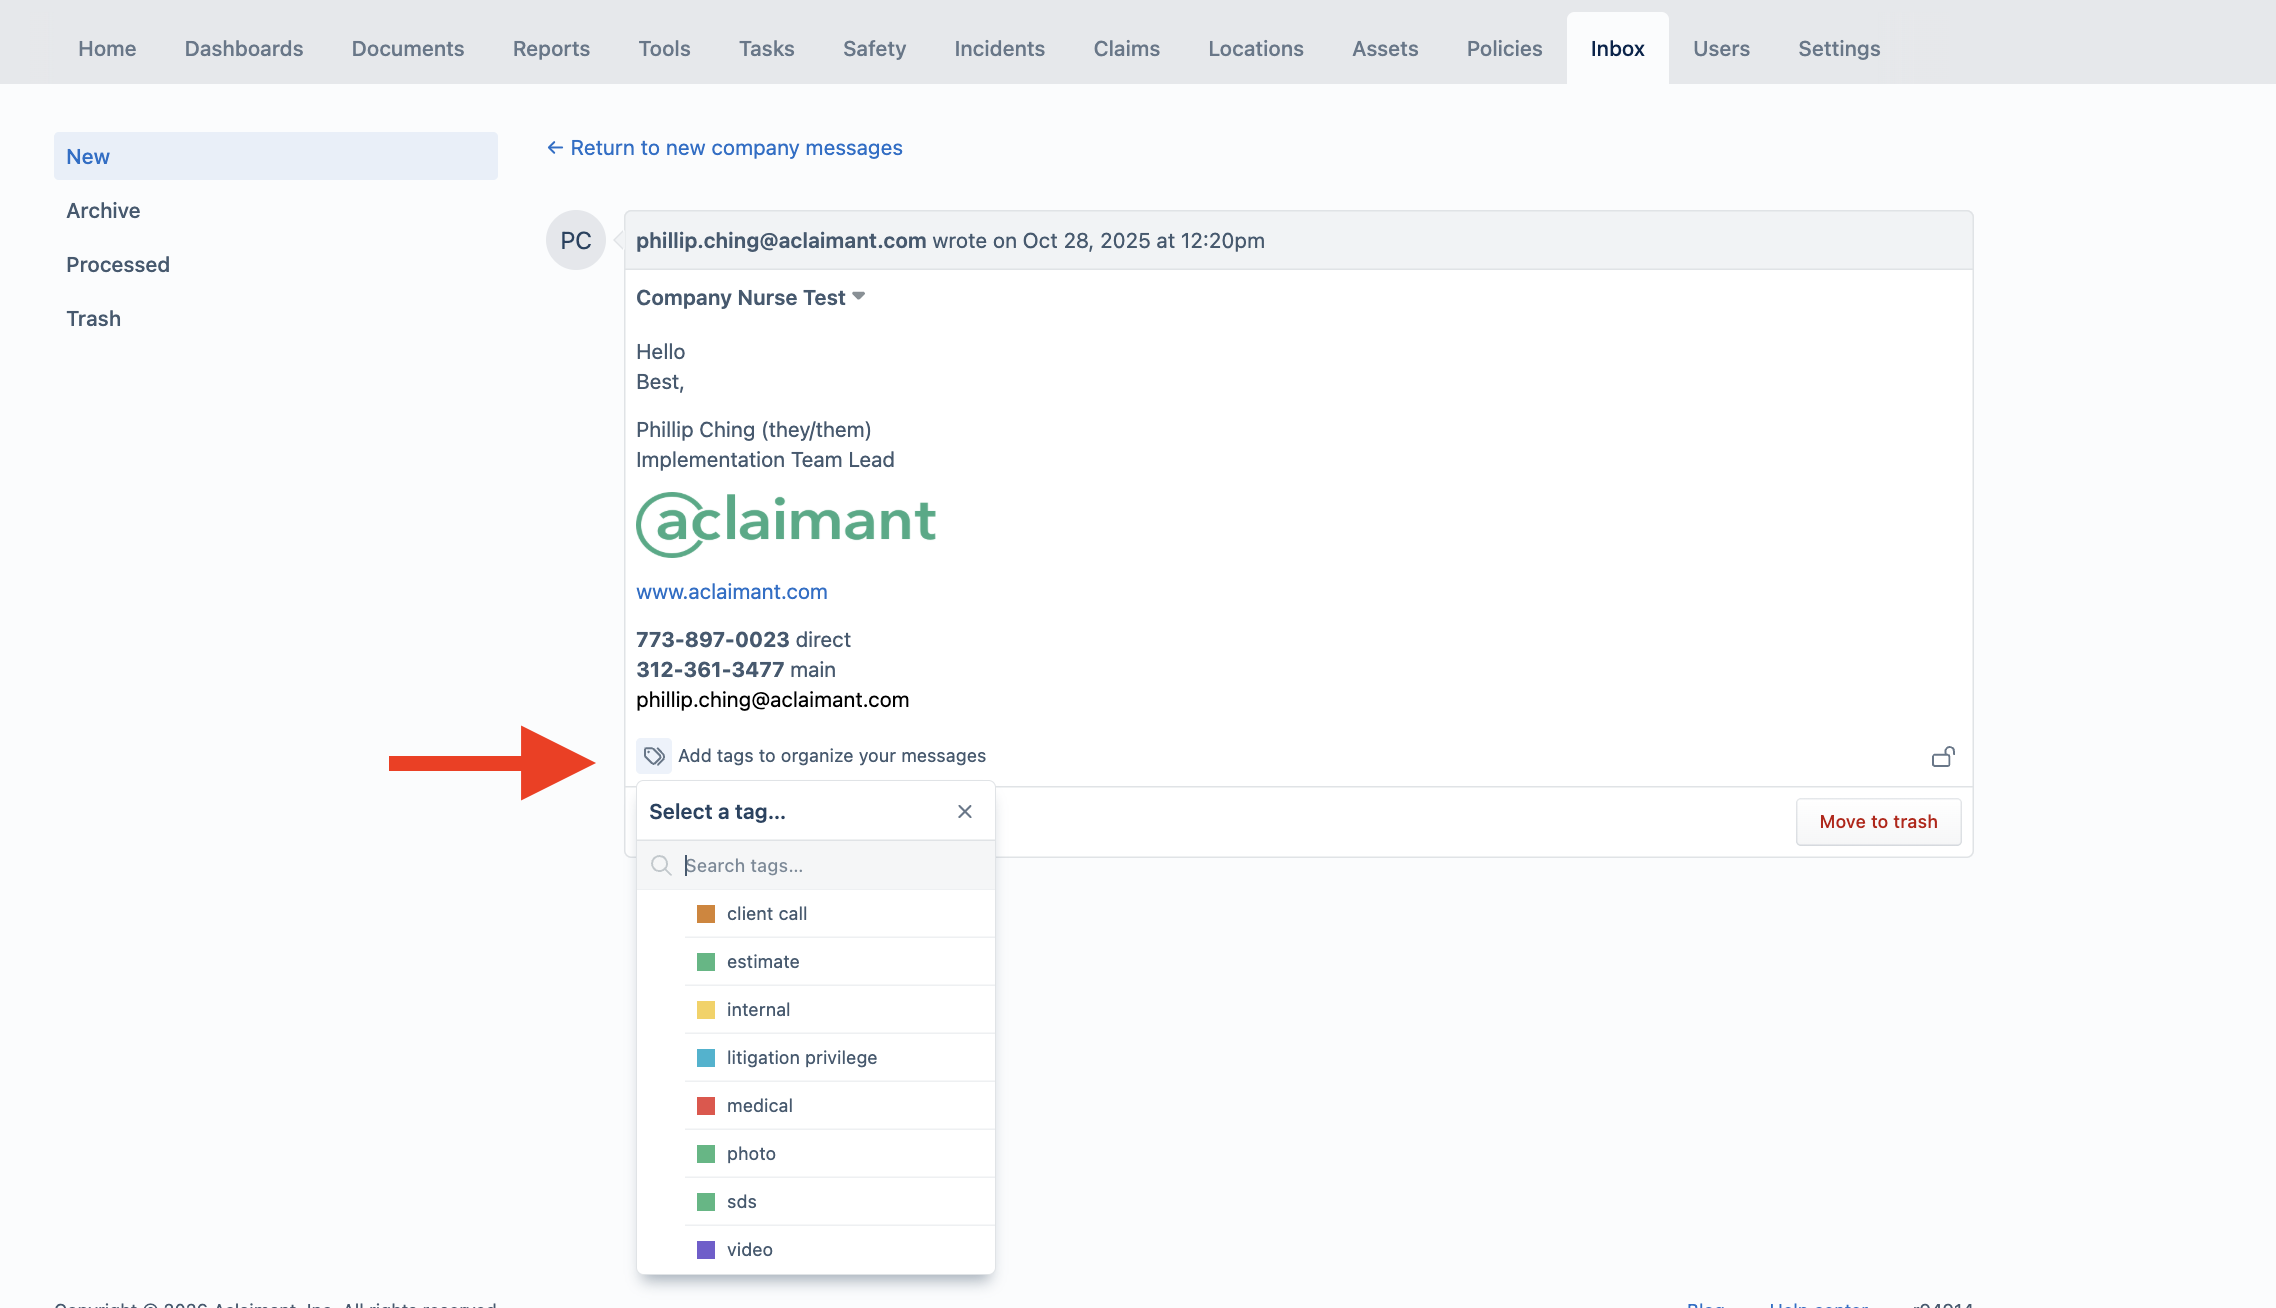Focus the Search tags input field
Screen dimensions: 2276x1308
(x=816, y=866)
